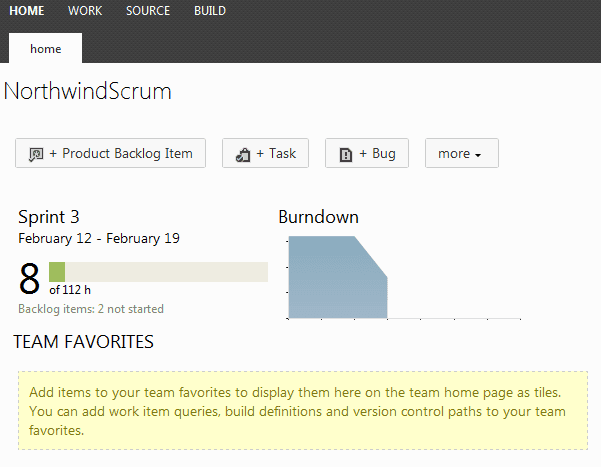This screenshot has height=467, width=601.
Task: Click the Task clipboard icon
Action: pyautogui.click(x=242, y=154)
